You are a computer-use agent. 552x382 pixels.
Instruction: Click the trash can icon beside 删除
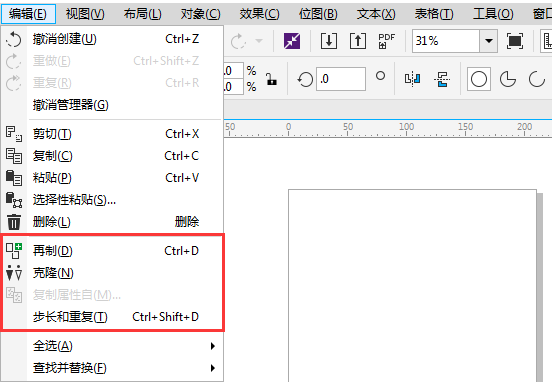pos(14,222)
